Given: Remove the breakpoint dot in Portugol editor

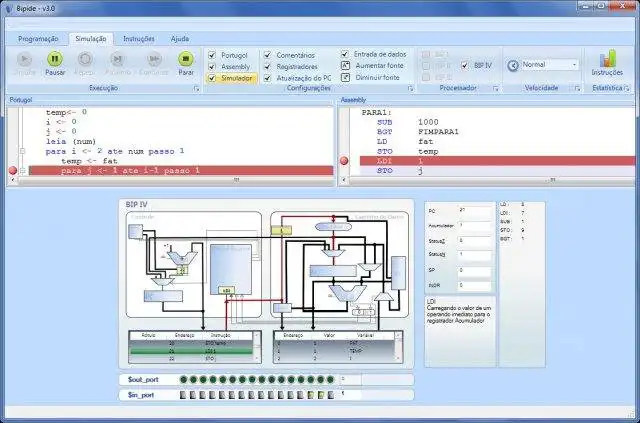Looking at the screenshot, I should 13,170.
